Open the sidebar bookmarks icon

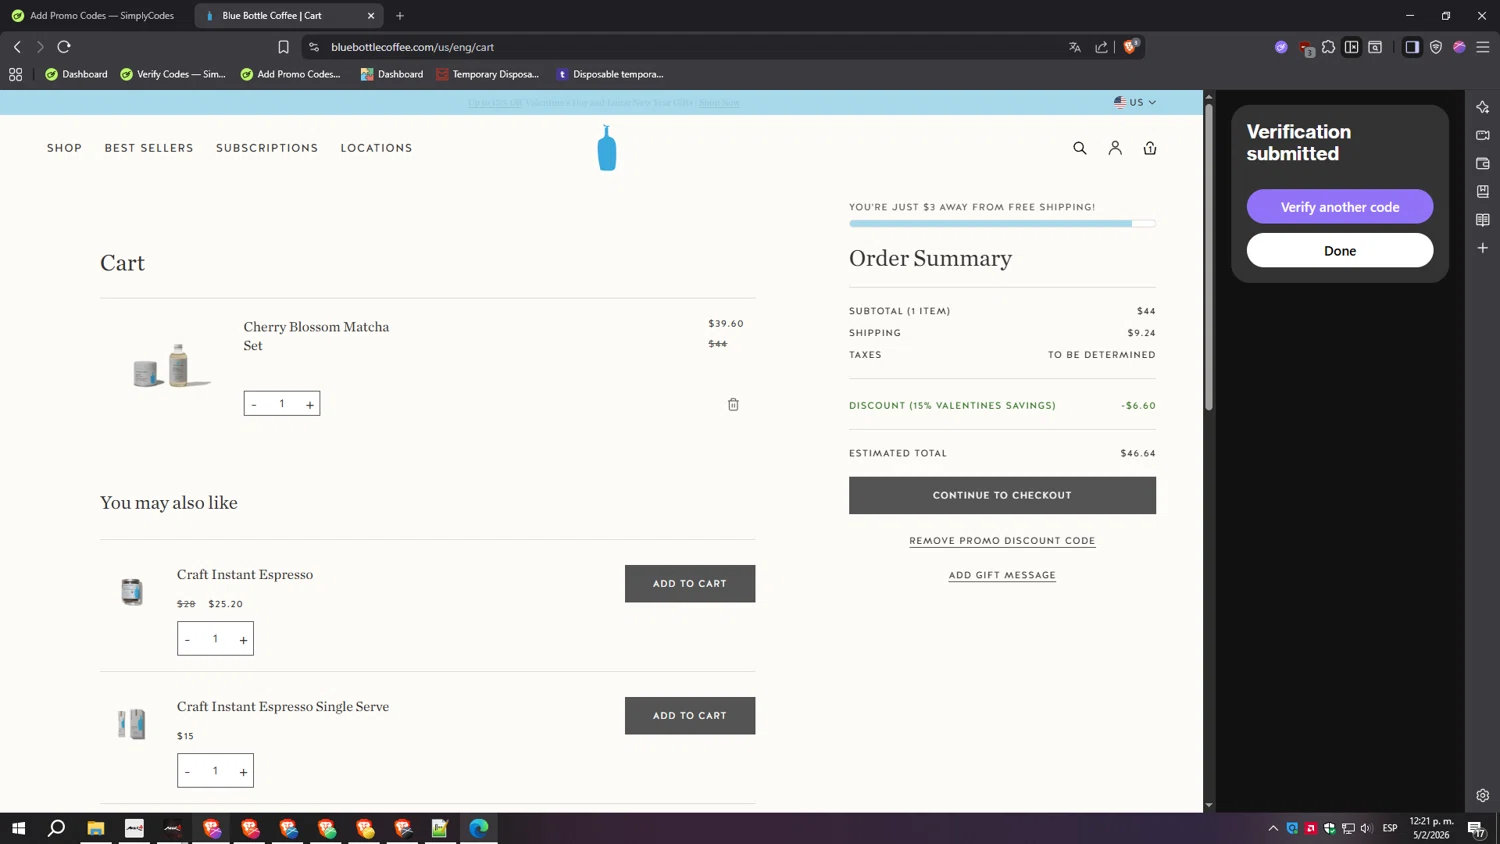(x=1482, y=191)
